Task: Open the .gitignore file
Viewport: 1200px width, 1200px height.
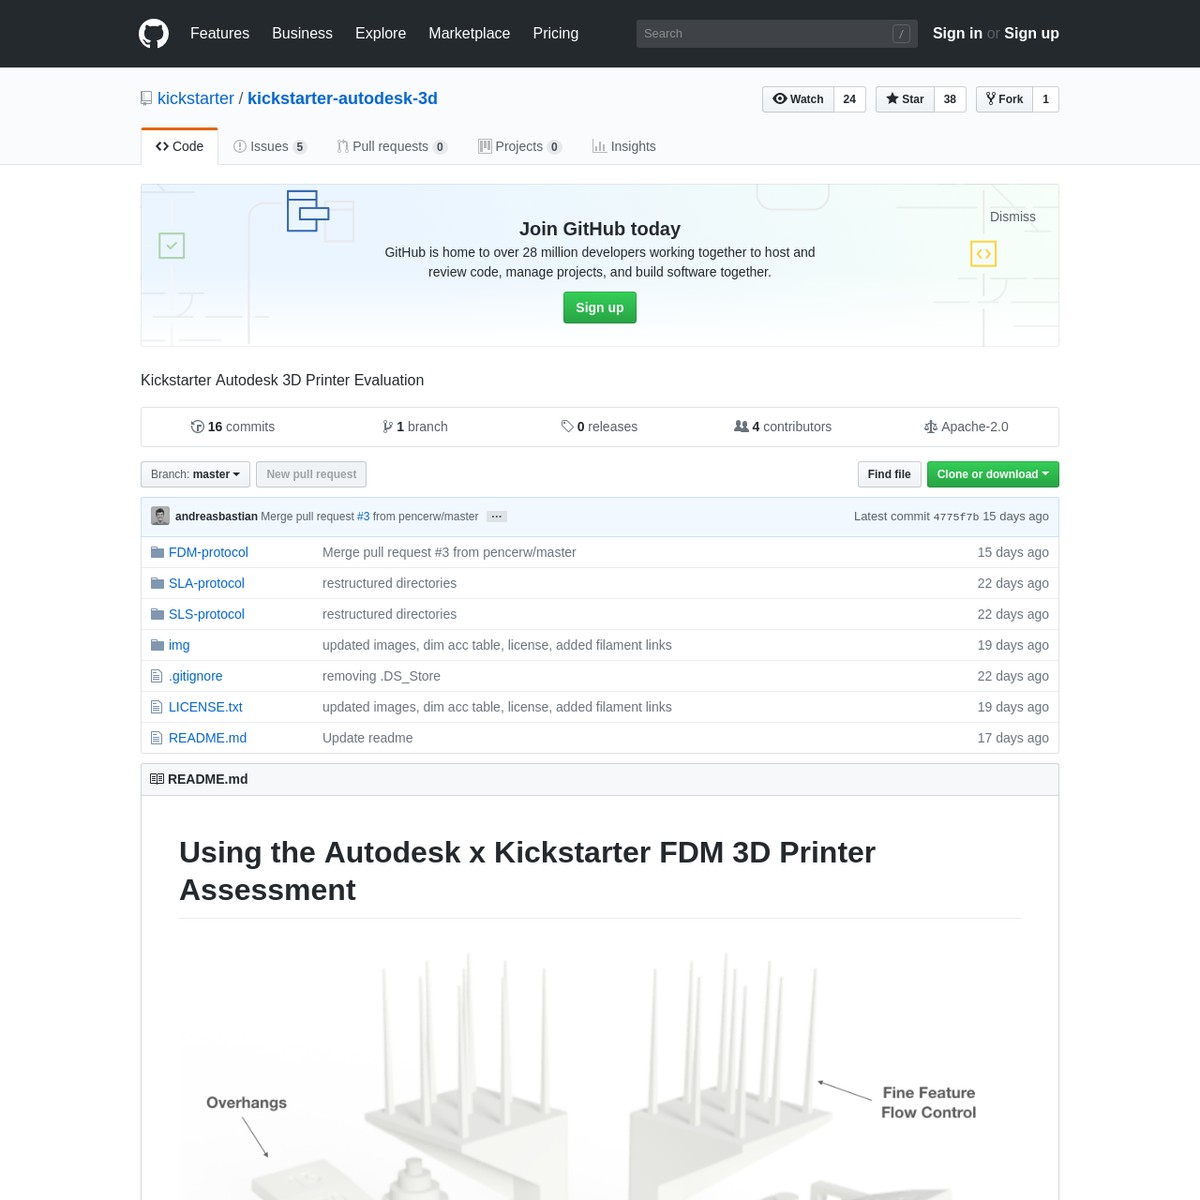Action: 196,676
